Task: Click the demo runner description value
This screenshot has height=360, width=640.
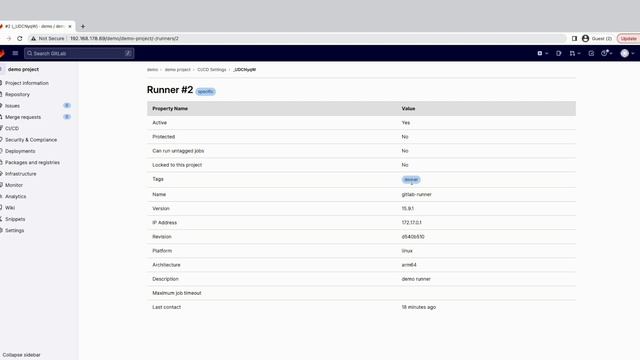Action: 416,279
